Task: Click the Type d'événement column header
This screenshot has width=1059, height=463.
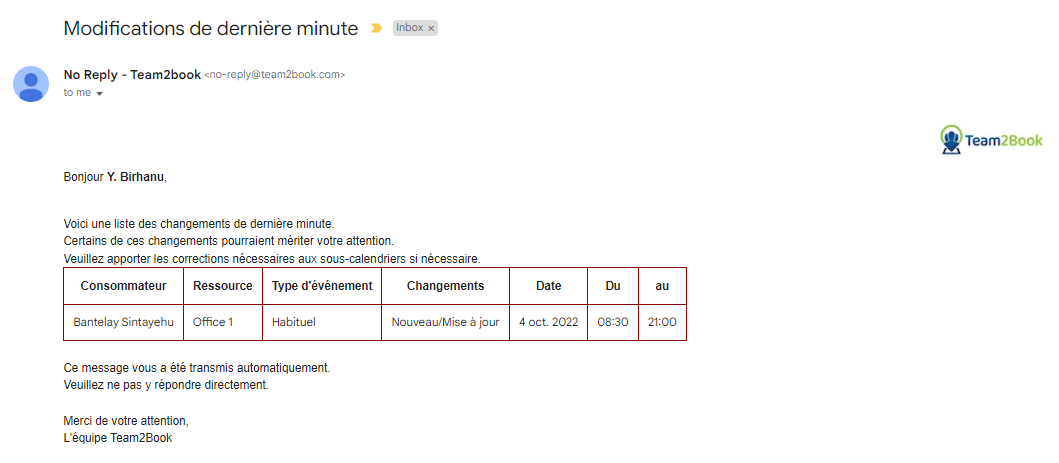Action: tap(322, 285)
